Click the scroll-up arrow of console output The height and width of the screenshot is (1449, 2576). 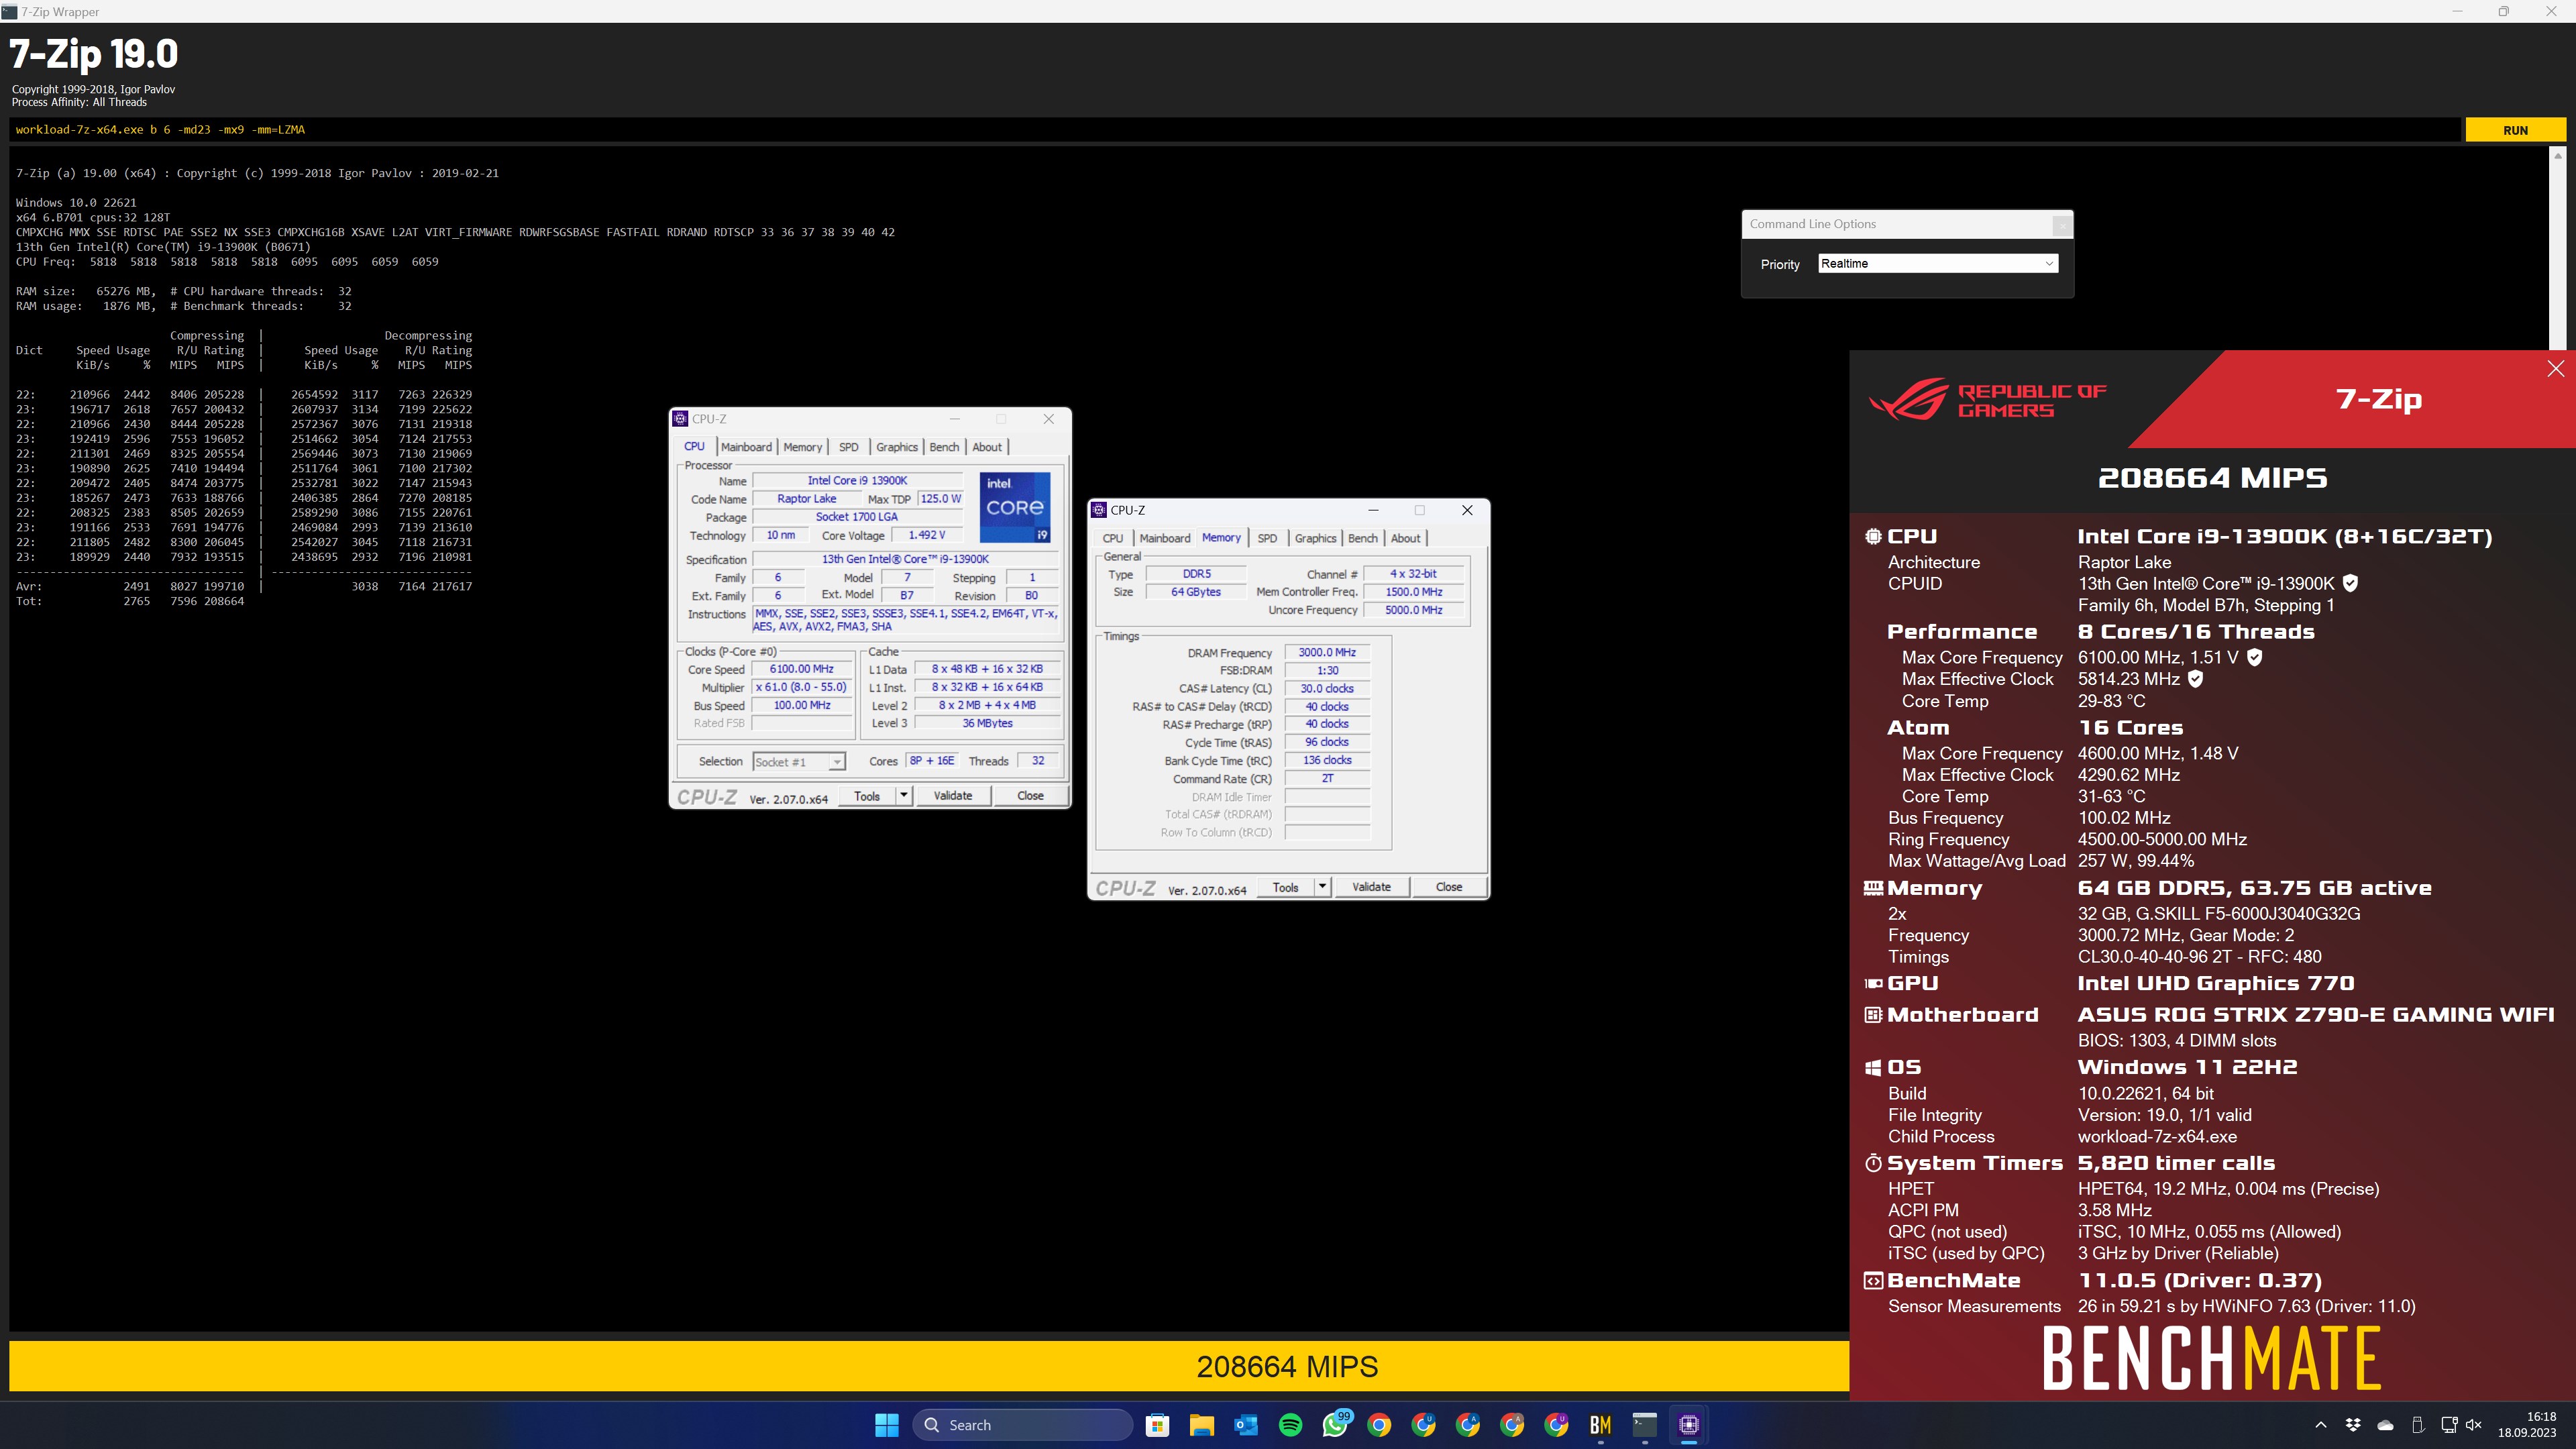pyautogui.click(x=2557, y=156)
